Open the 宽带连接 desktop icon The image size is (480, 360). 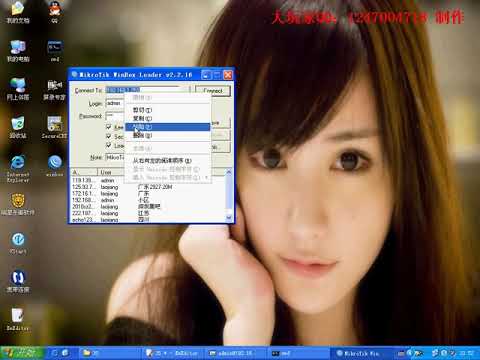[x=18, y=281]
